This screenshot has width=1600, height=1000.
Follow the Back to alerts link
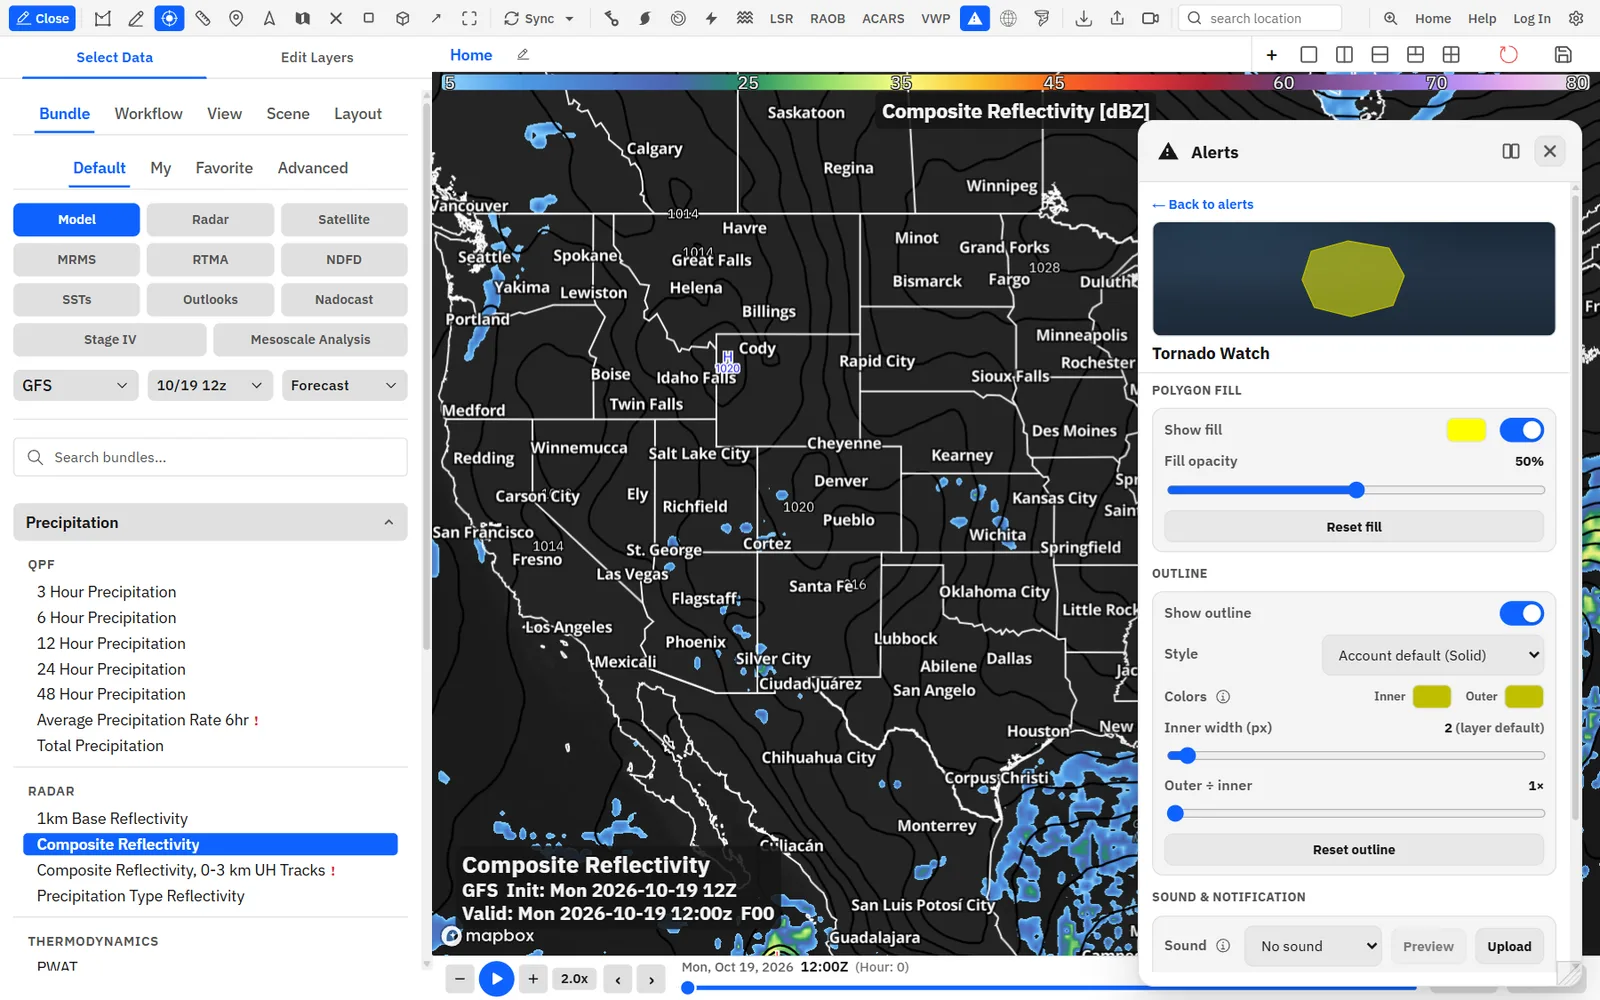pos(1203,204)
